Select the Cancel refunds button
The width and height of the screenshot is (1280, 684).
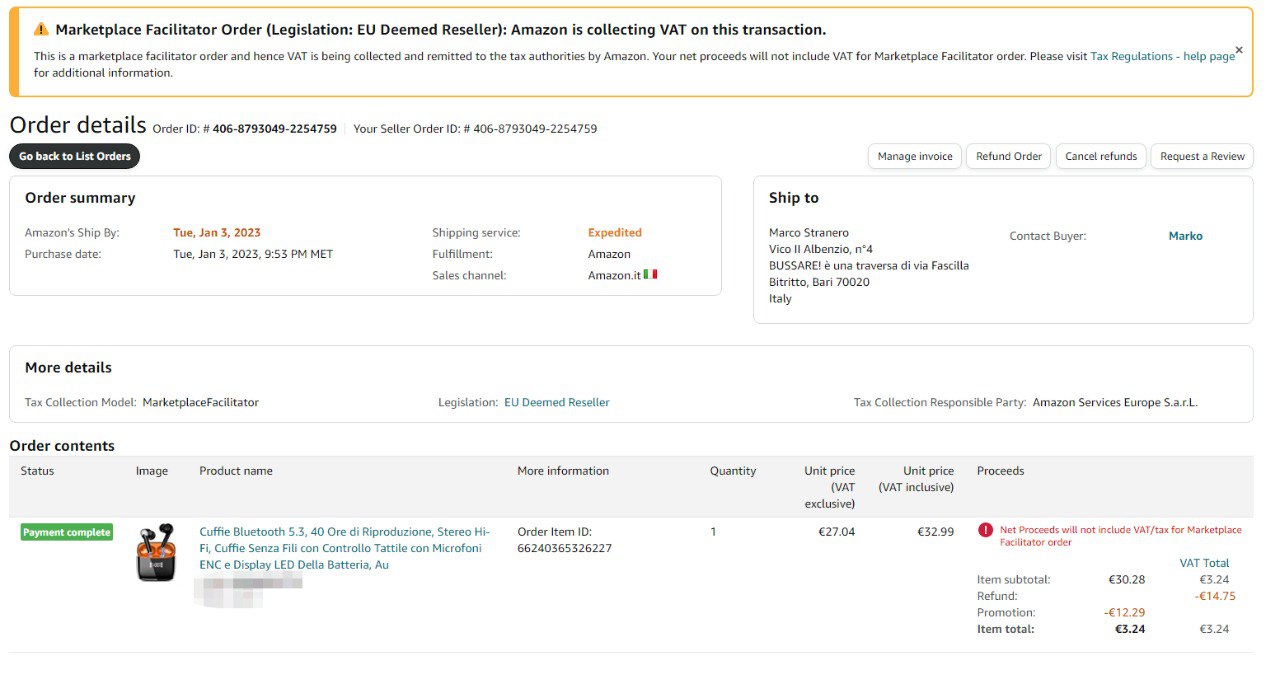1100,156
